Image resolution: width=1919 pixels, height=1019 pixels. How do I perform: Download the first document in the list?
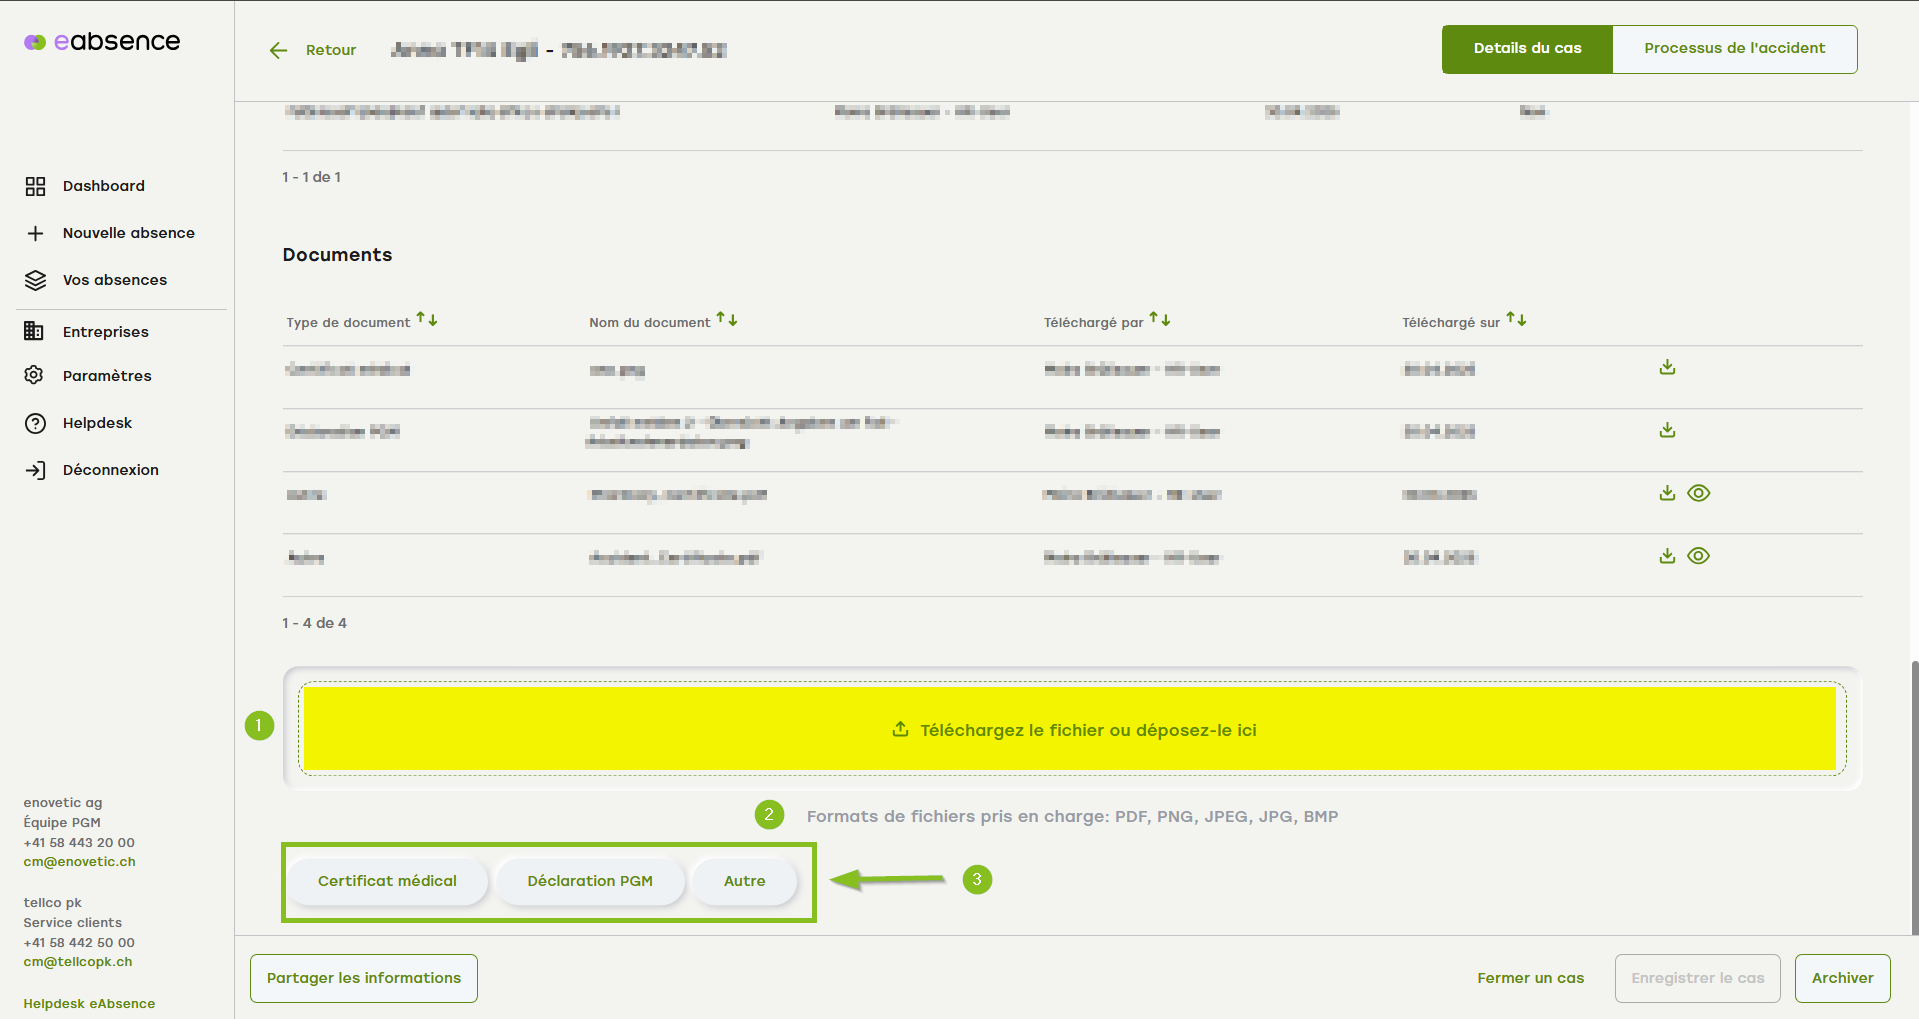[1667, 368]
